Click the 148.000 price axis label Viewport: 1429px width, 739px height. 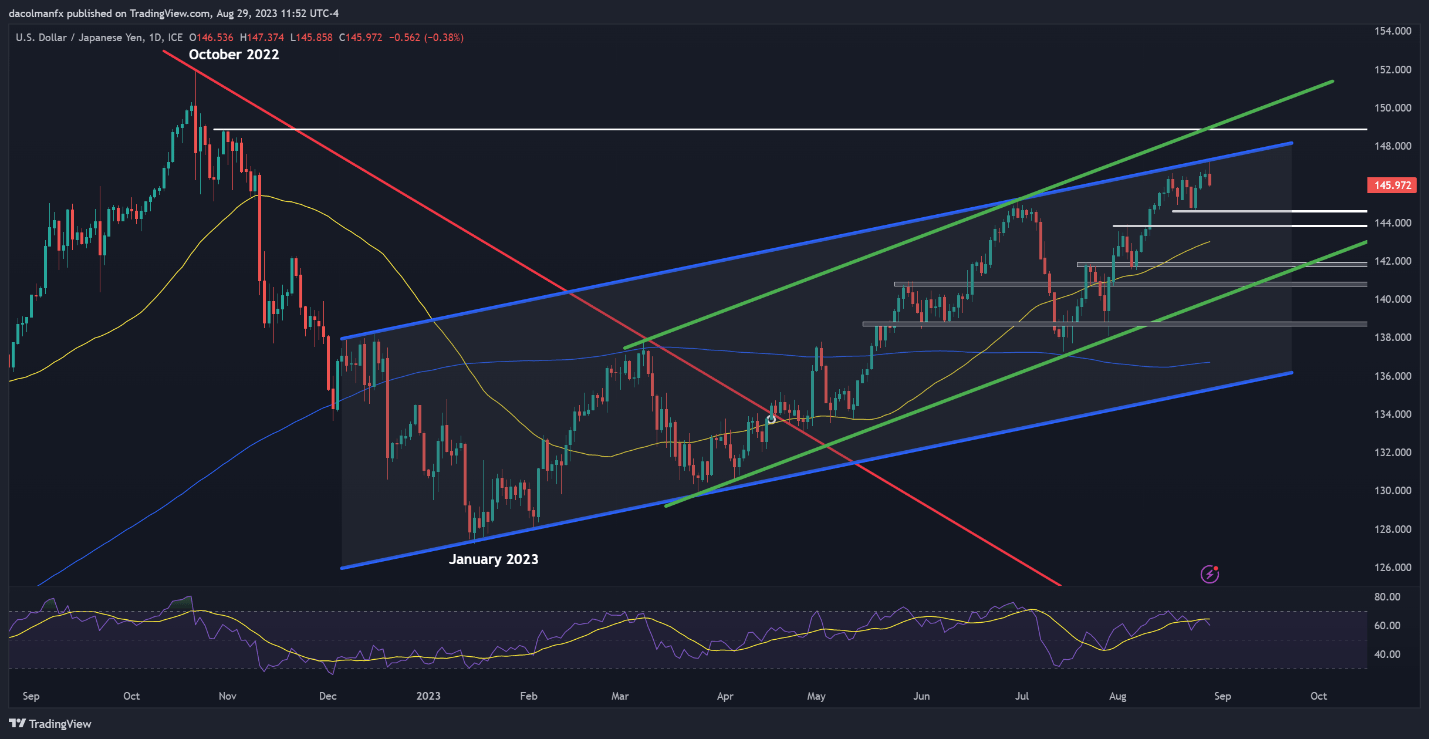coord(1392,146)
